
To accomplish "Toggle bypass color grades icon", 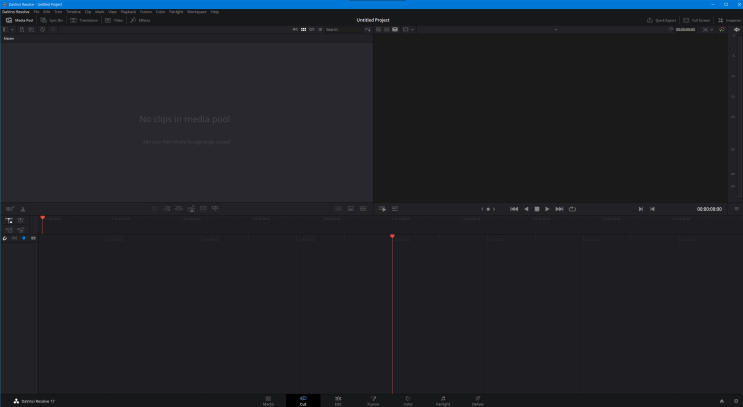I will tap(721, 29).
